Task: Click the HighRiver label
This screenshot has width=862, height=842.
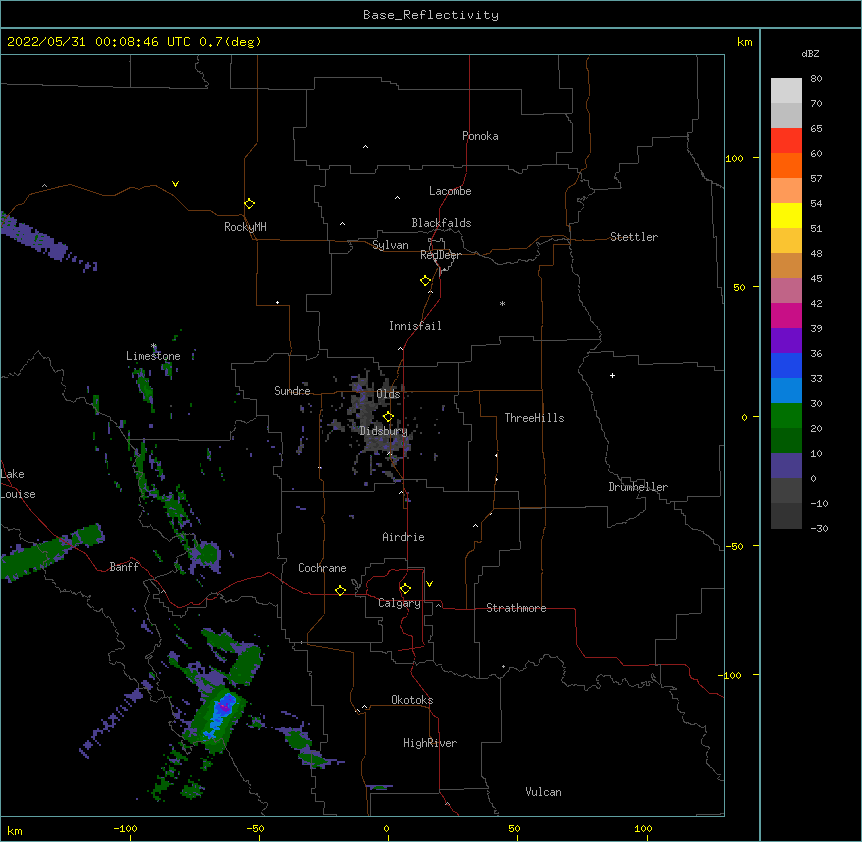Action: (430, 743)
